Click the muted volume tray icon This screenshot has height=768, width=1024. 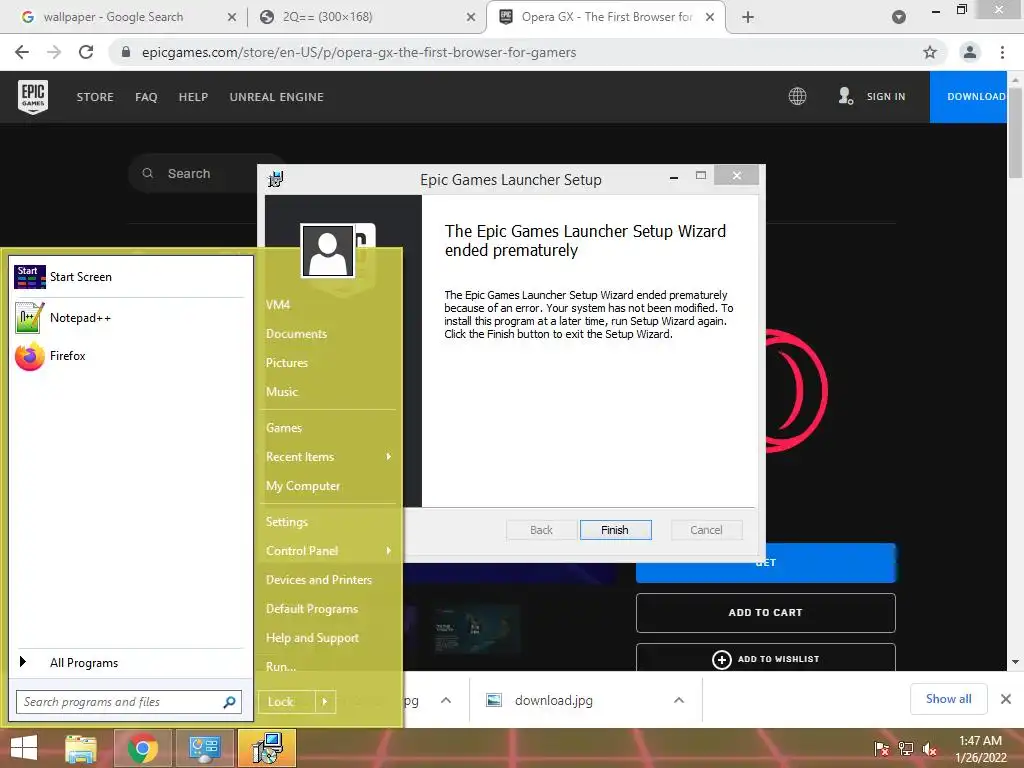929,749
